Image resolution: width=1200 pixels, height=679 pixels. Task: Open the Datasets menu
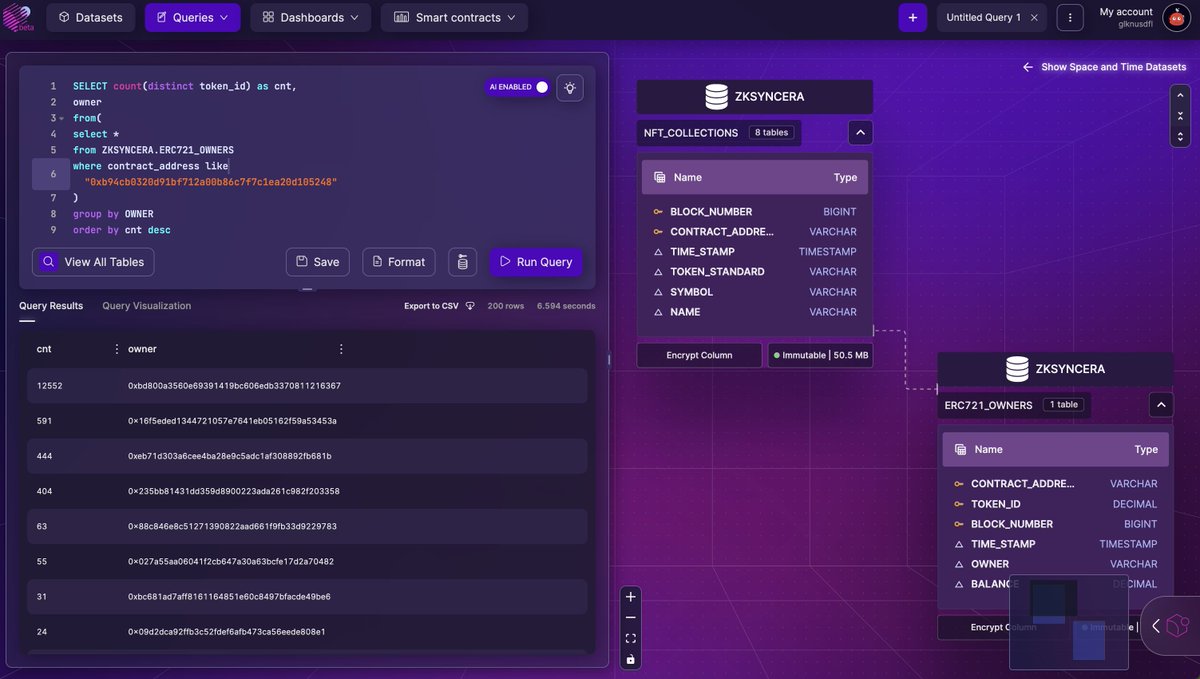click(x=90, y=17)
